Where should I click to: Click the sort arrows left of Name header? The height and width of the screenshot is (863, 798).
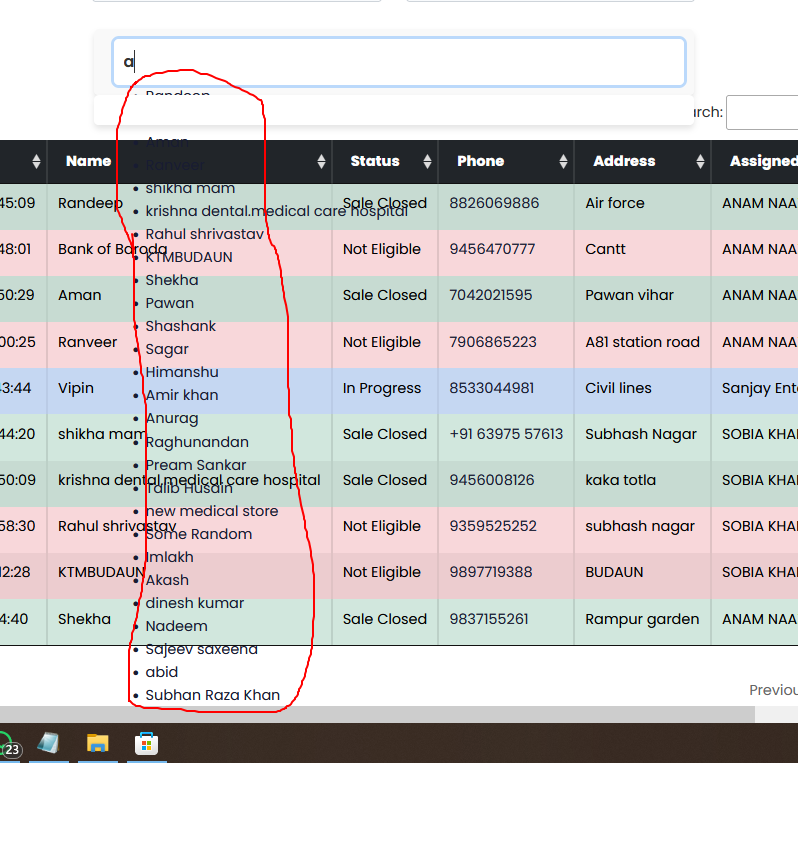(36, 162)
